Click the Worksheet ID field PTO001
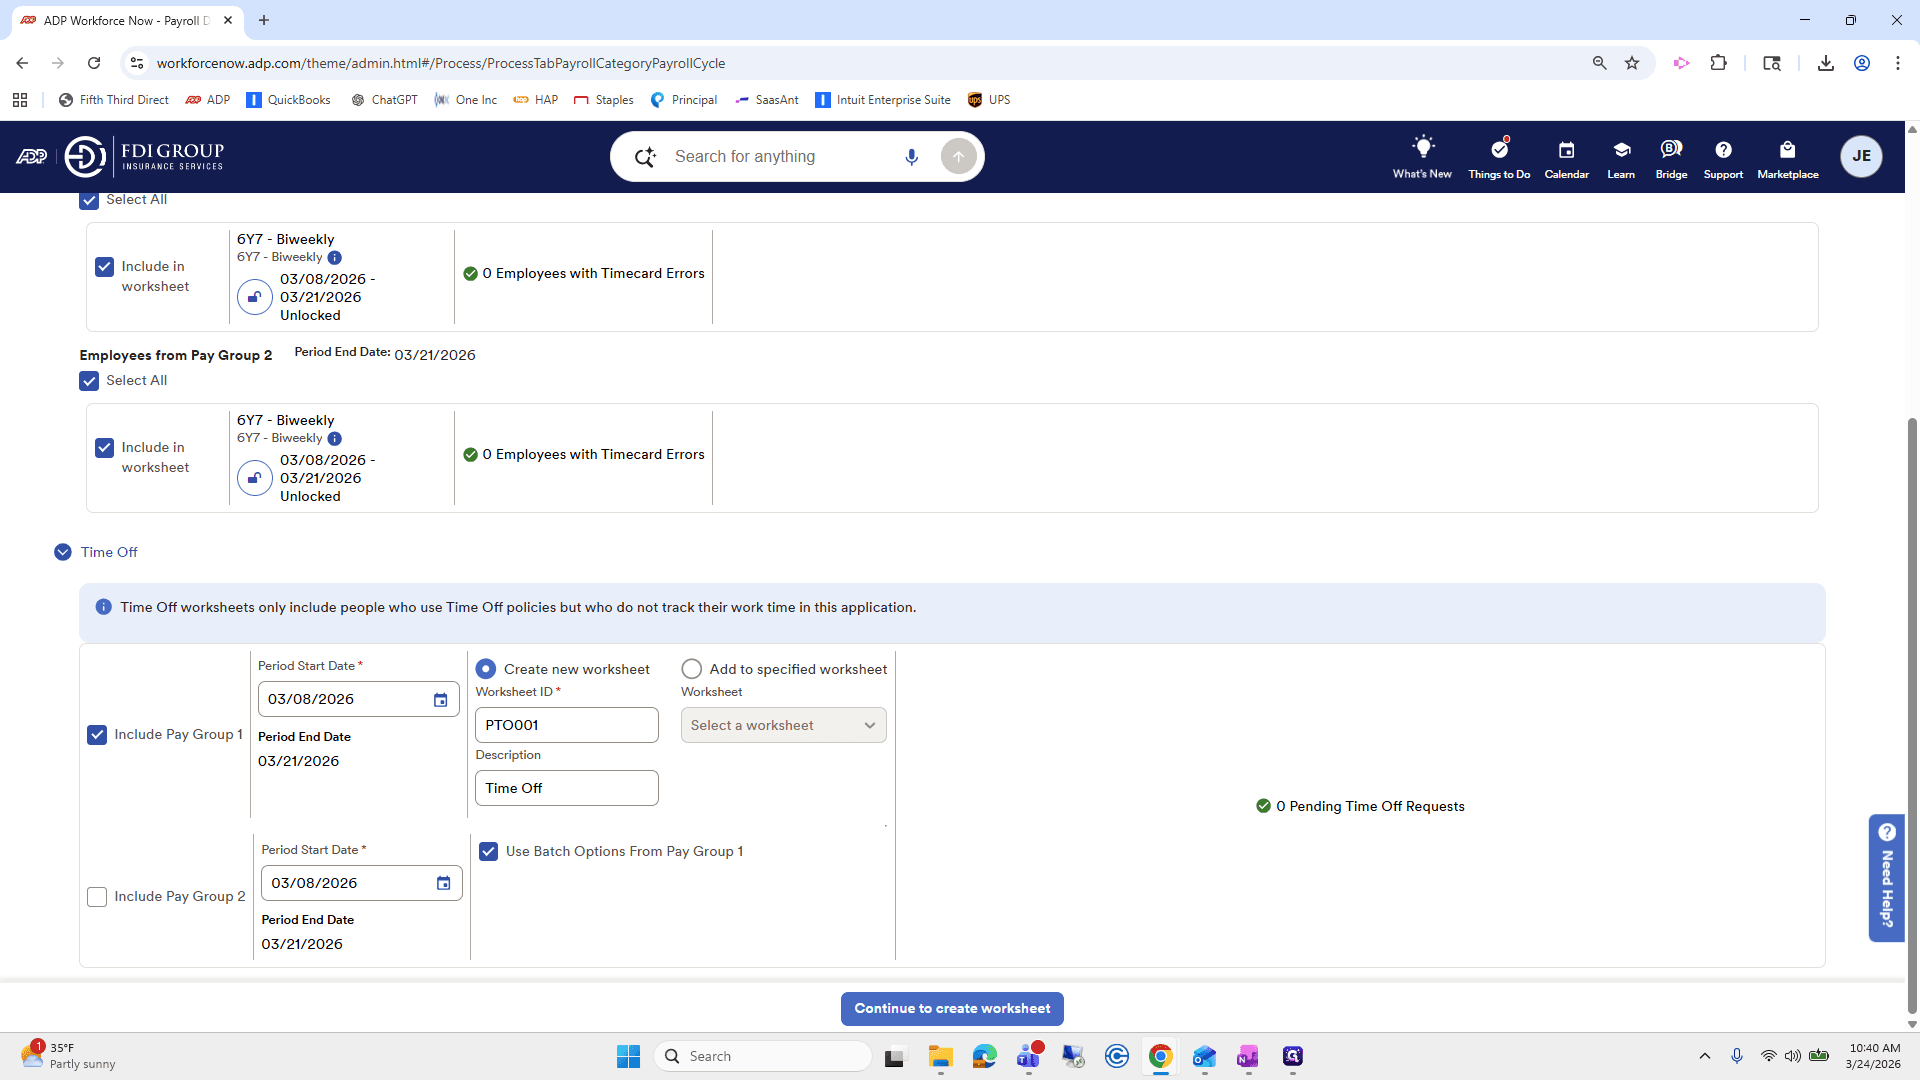 click(567, 726)
